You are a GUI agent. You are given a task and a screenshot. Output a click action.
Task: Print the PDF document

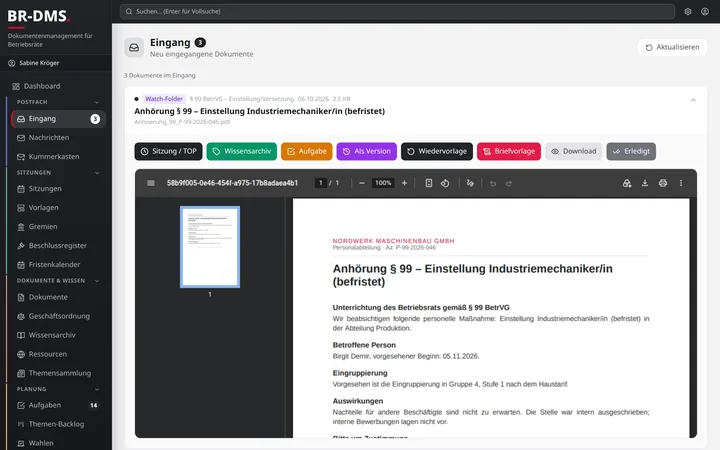(663, 183)
